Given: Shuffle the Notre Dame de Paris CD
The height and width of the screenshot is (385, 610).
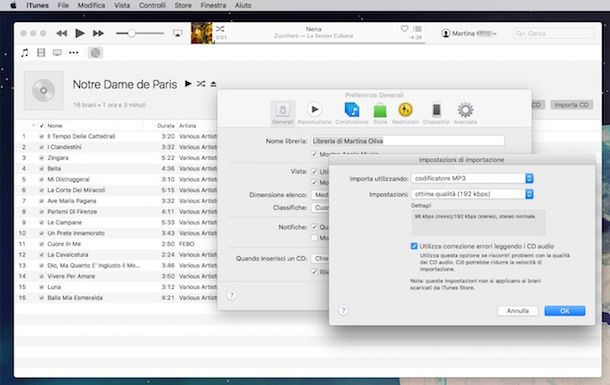Looking at the screenshot, I should 201,84.
